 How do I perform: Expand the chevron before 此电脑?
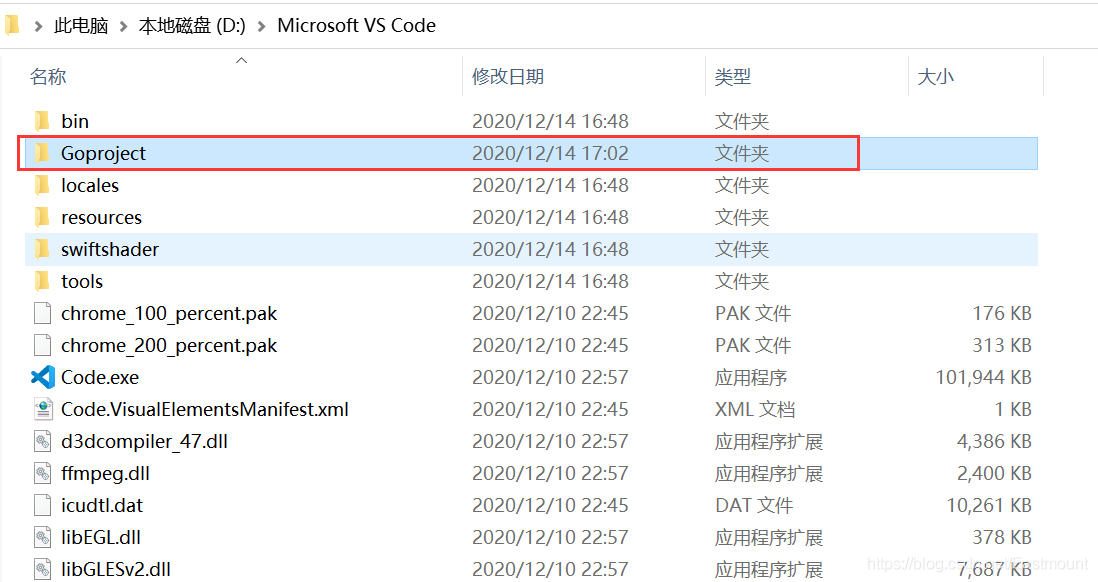[x=39, y=27]
